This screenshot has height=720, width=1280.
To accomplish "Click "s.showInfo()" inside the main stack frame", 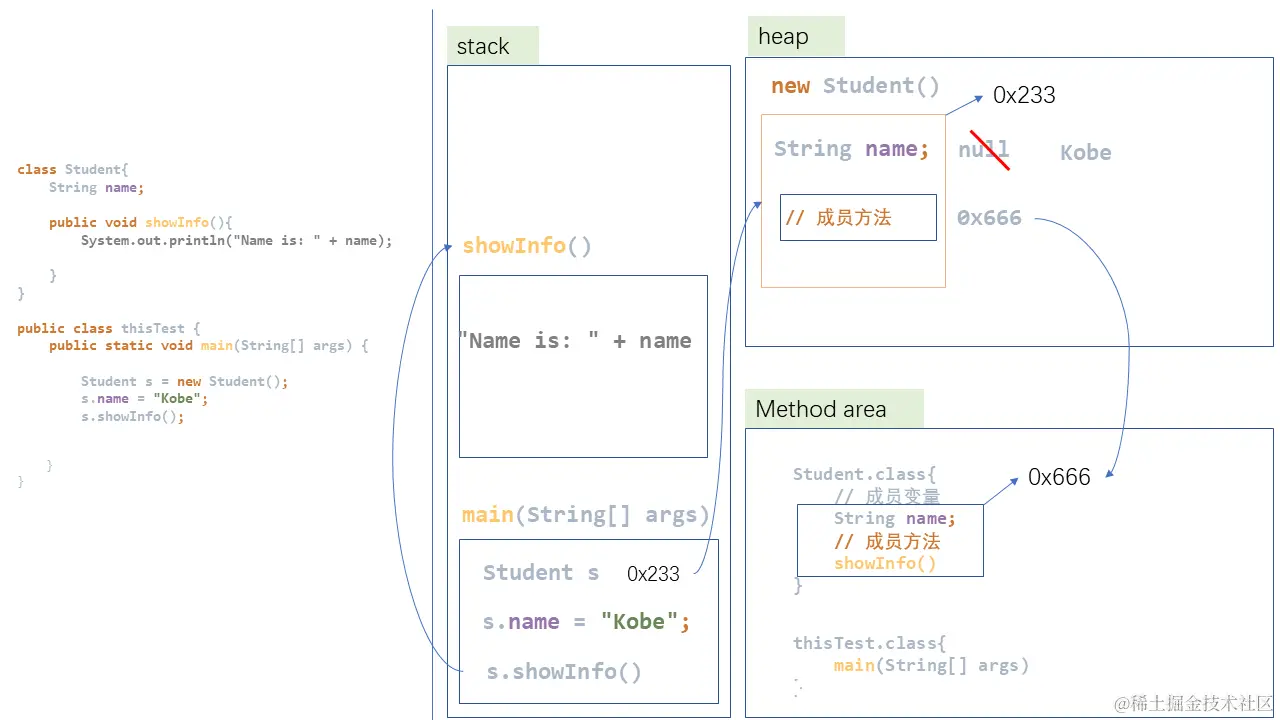I will (x=564, y=672).
